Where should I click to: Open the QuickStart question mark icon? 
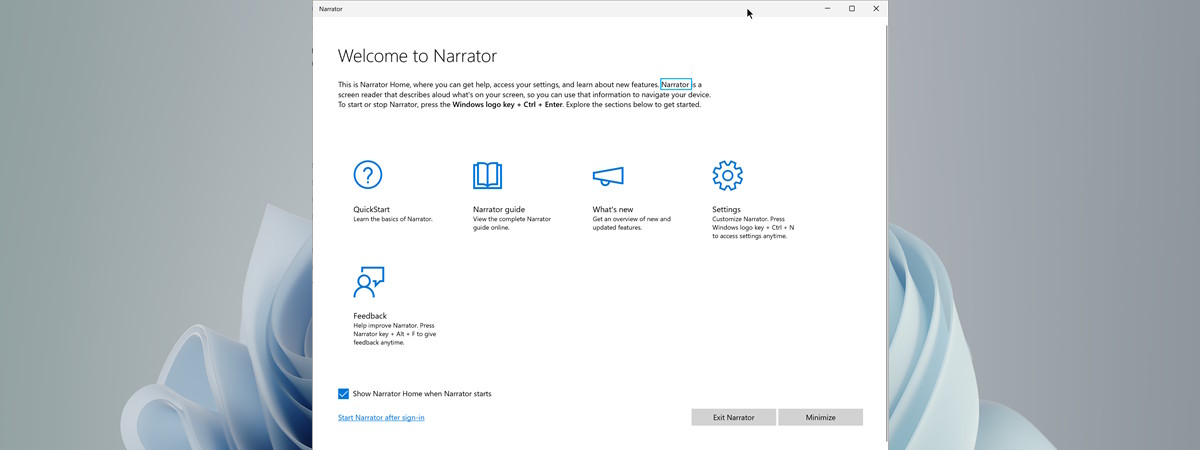coord(368,175)
